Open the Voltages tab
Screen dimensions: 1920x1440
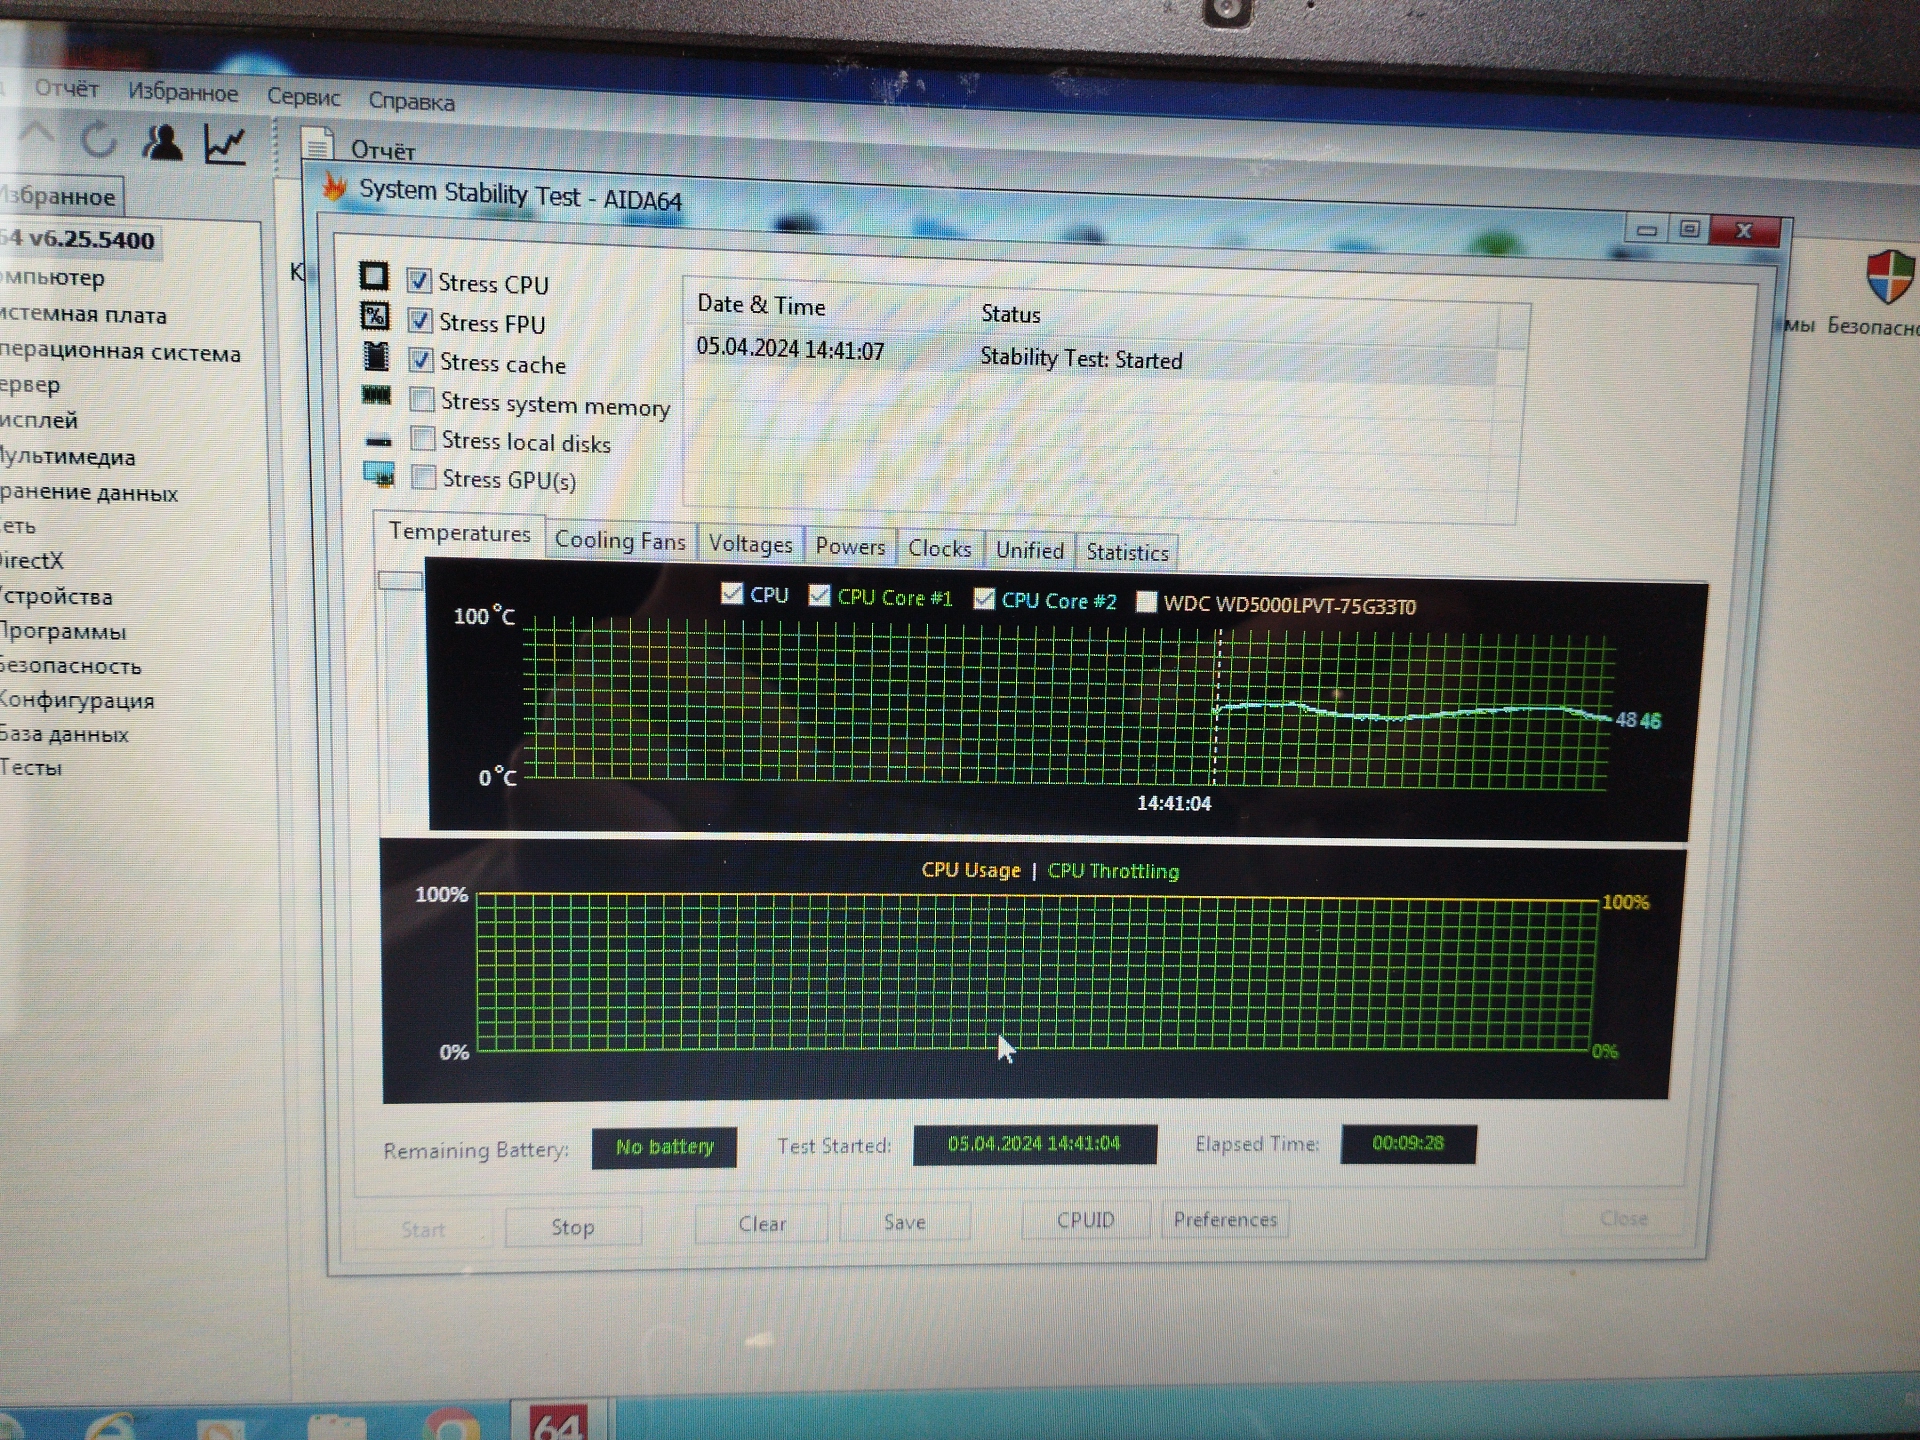pos(750,544)
